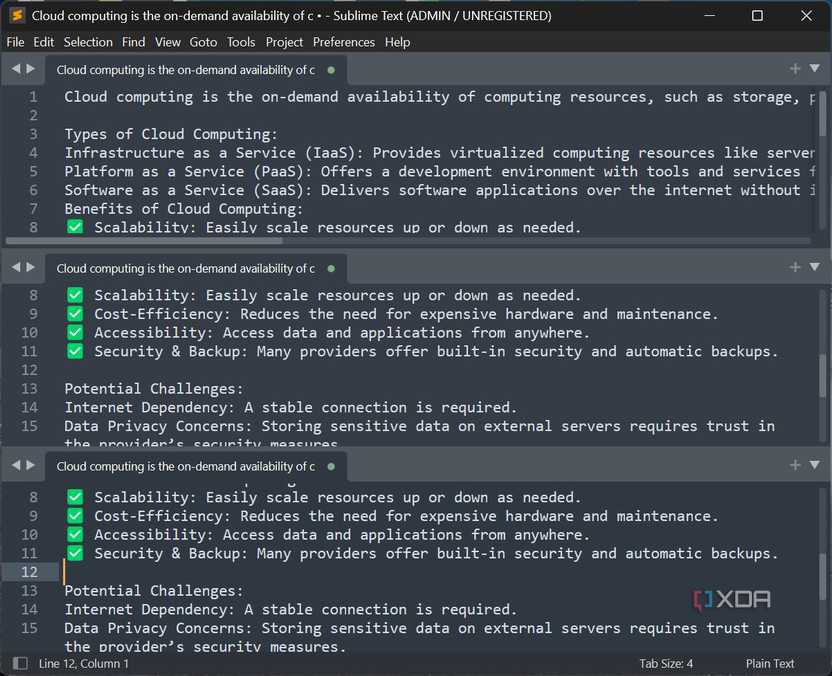This screenshot has width=832, height=676.
Task: Go to previous tab in bottom pane
Action: 16,465
